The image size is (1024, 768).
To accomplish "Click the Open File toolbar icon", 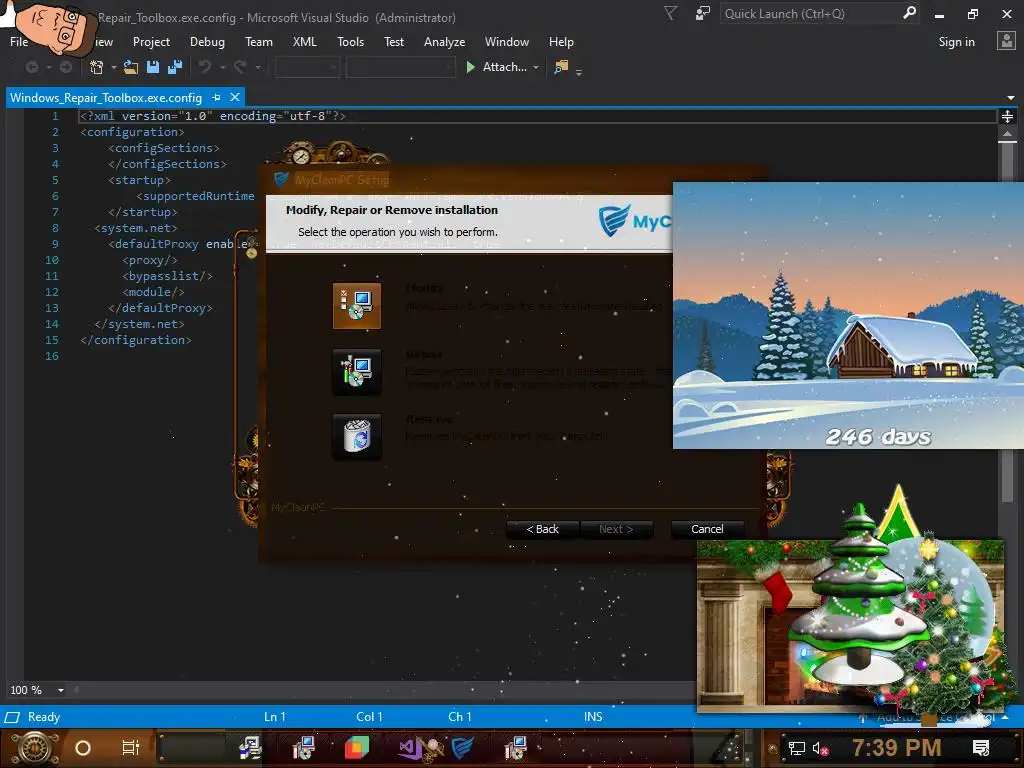I will 131,67.
